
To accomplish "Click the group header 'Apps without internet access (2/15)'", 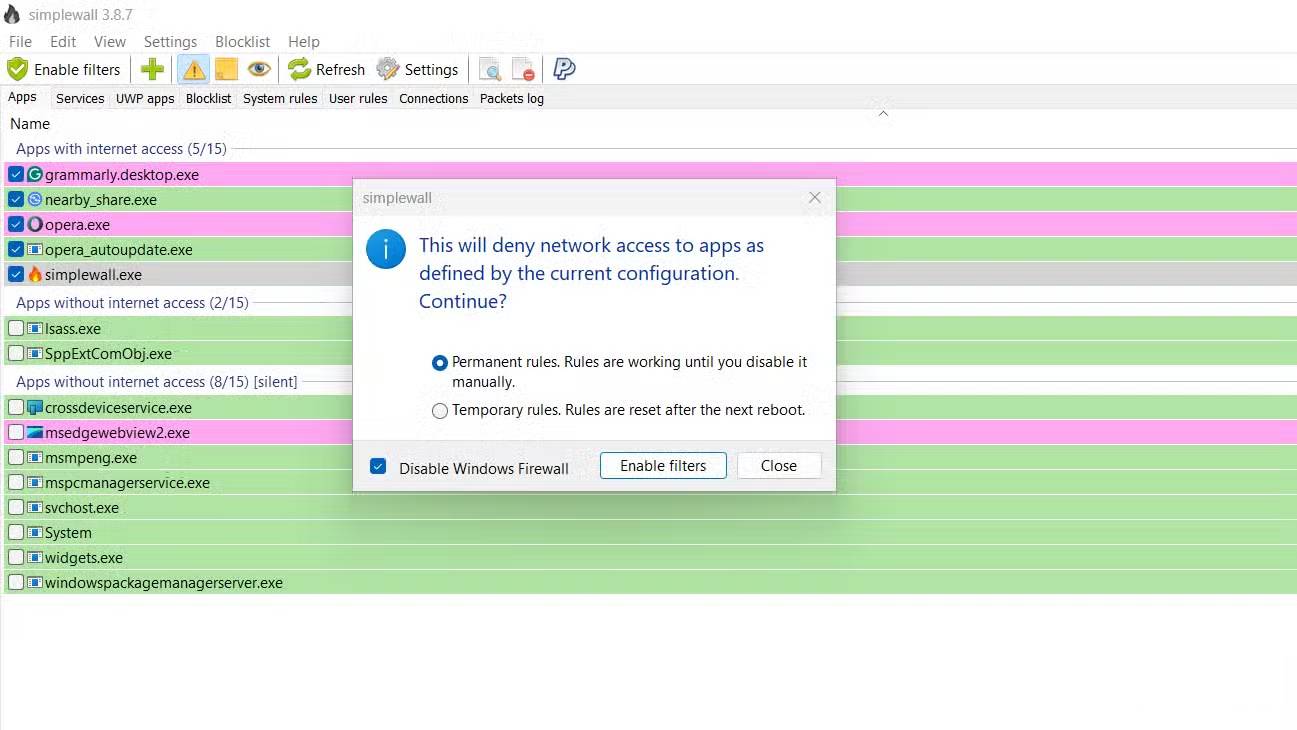I will [x=132, y=303].
